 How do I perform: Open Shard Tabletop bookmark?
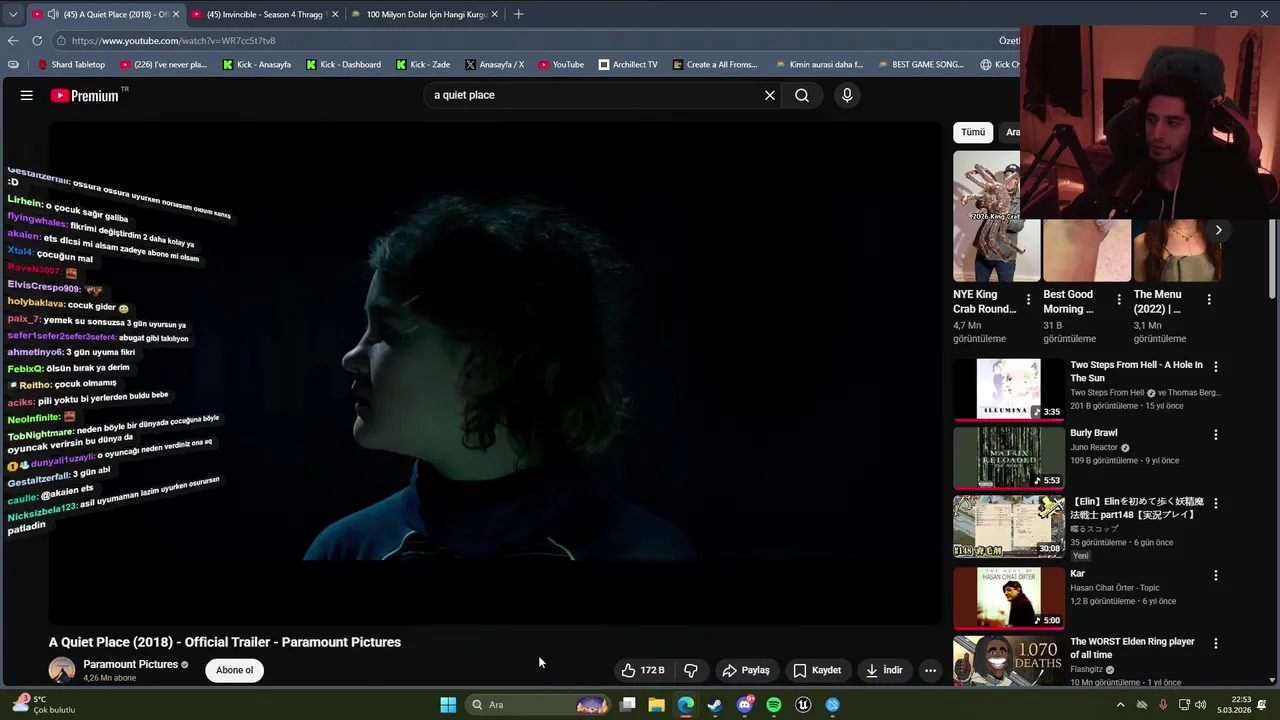(71, 64)
